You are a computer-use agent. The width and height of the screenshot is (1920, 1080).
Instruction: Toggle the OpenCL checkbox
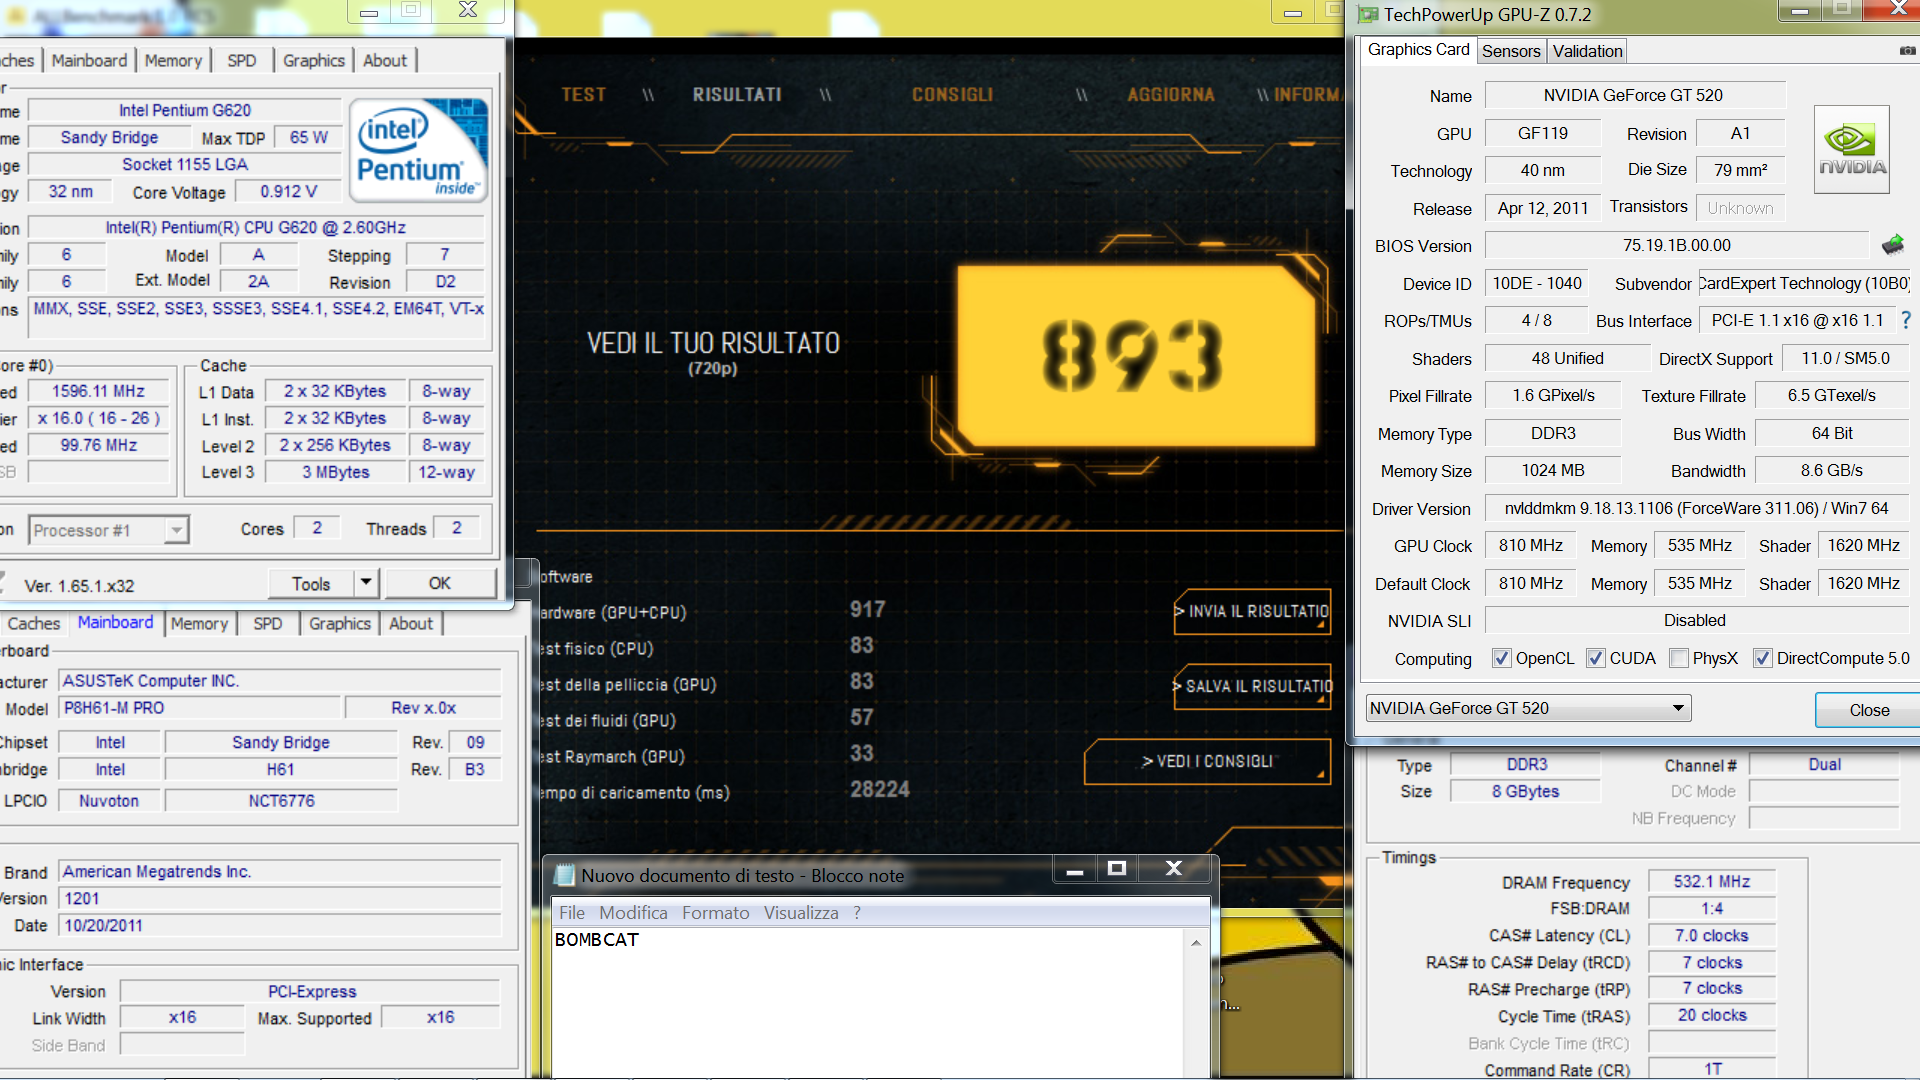pos(1501,658)
